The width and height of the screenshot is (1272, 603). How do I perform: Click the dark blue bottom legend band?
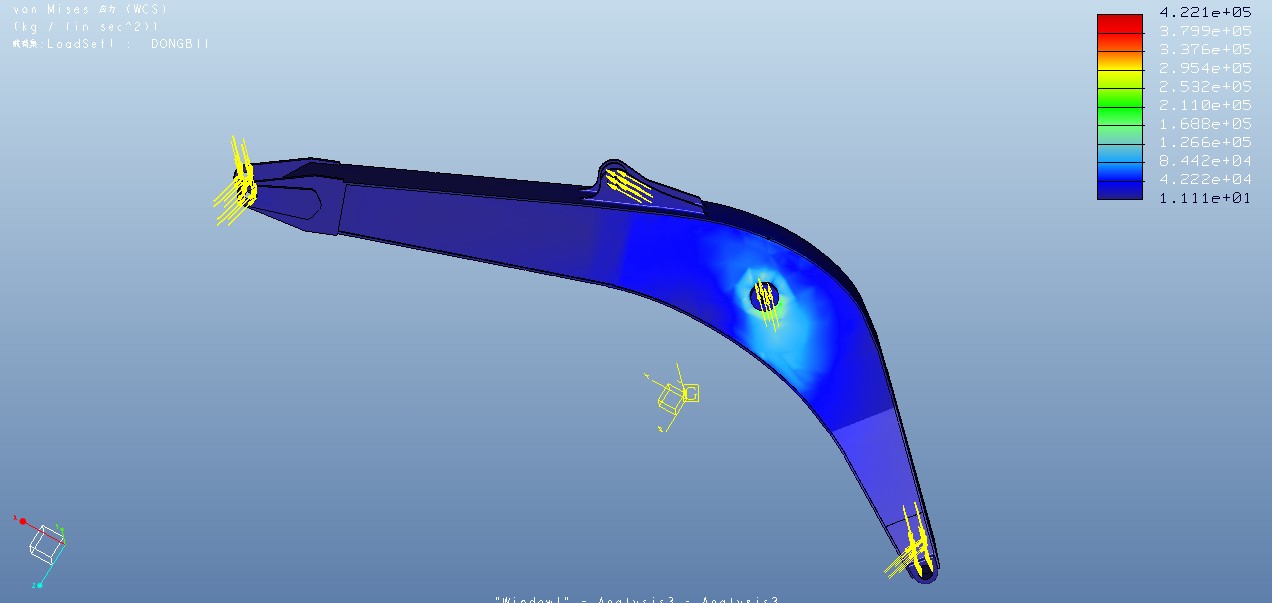pyautogui.click(x=1120, y=190)
